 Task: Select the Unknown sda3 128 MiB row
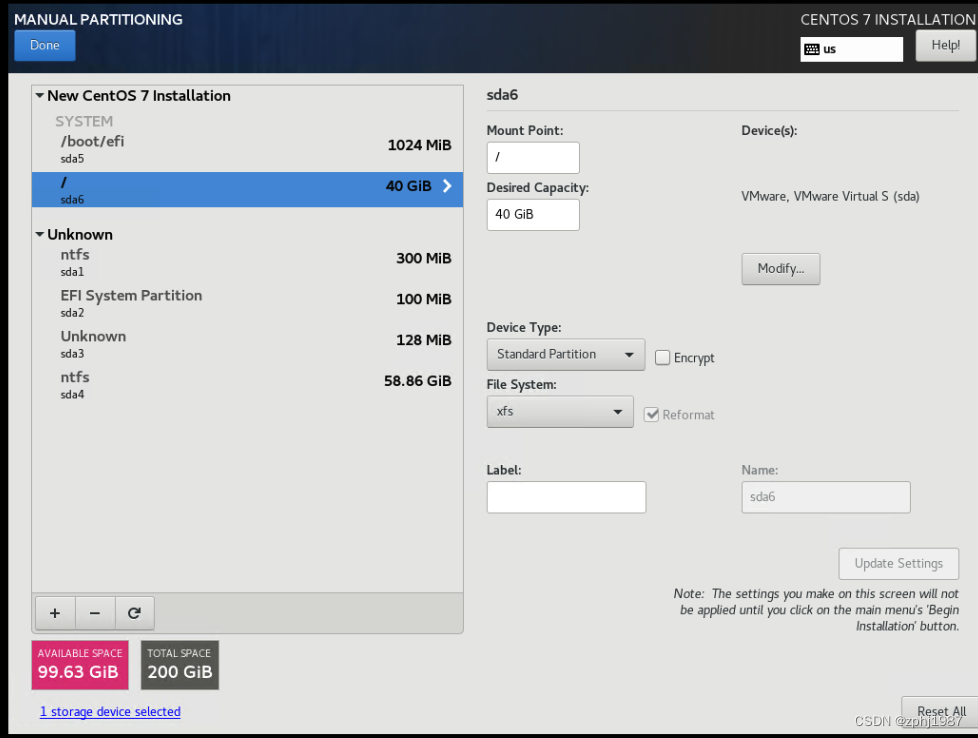click(248, 344)
